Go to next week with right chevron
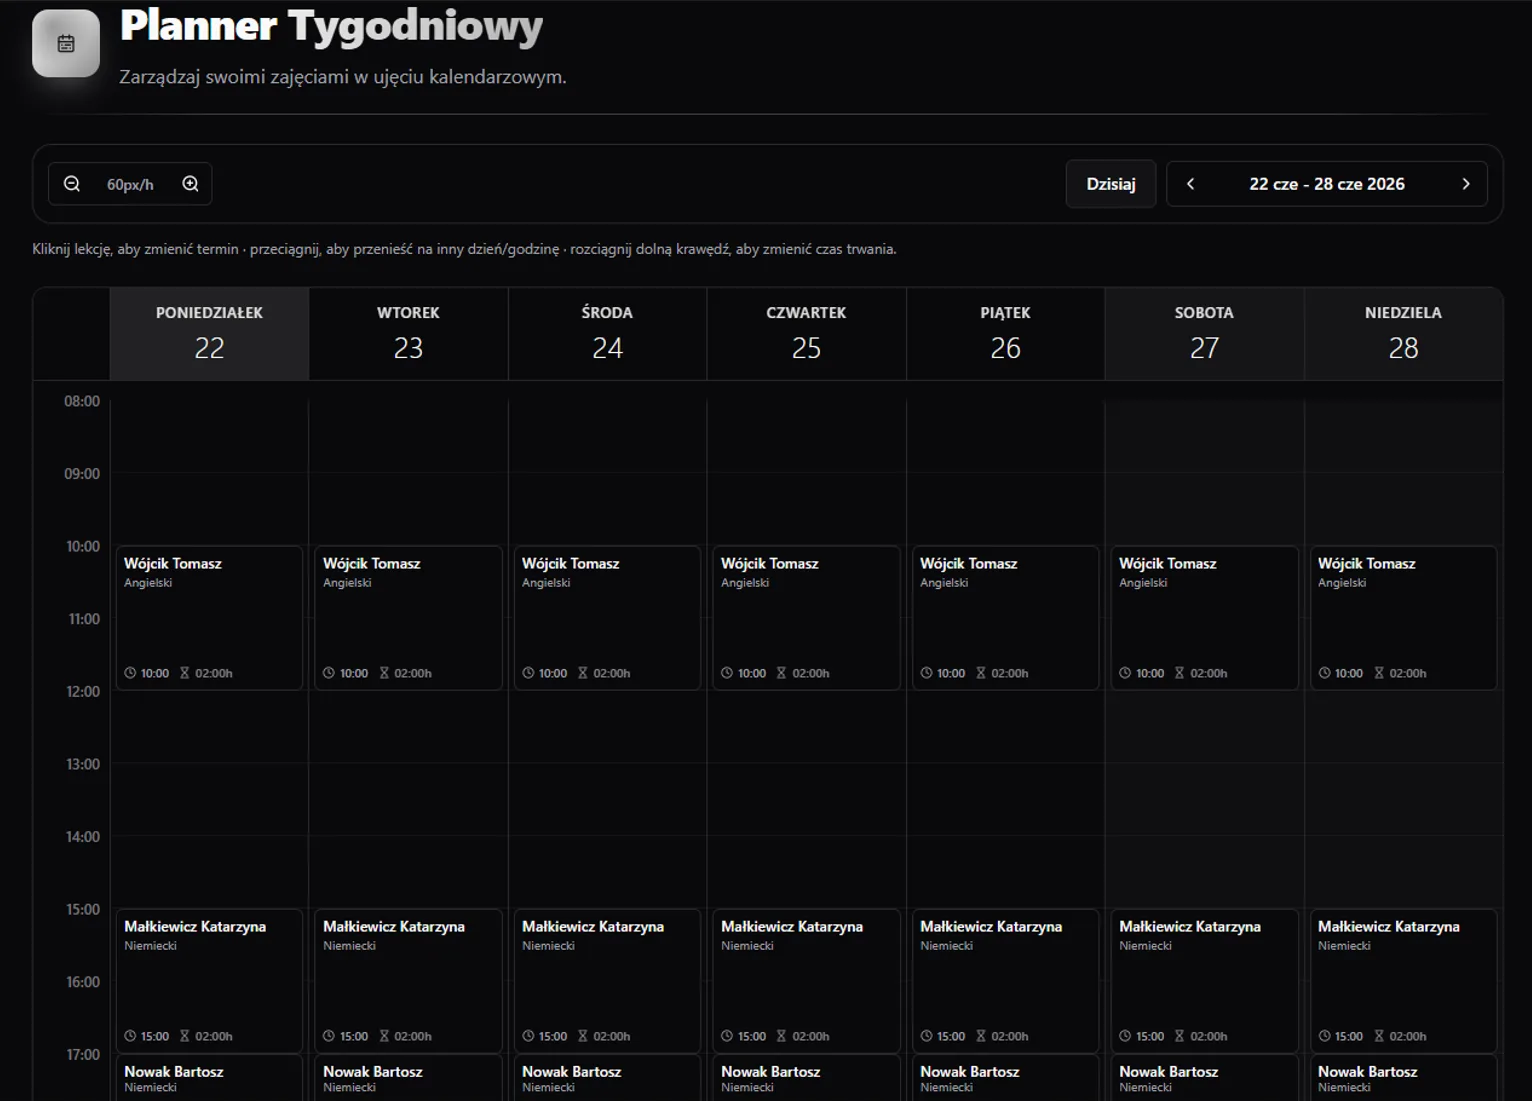The image size is (1532, 1101). pos(1466,184)
